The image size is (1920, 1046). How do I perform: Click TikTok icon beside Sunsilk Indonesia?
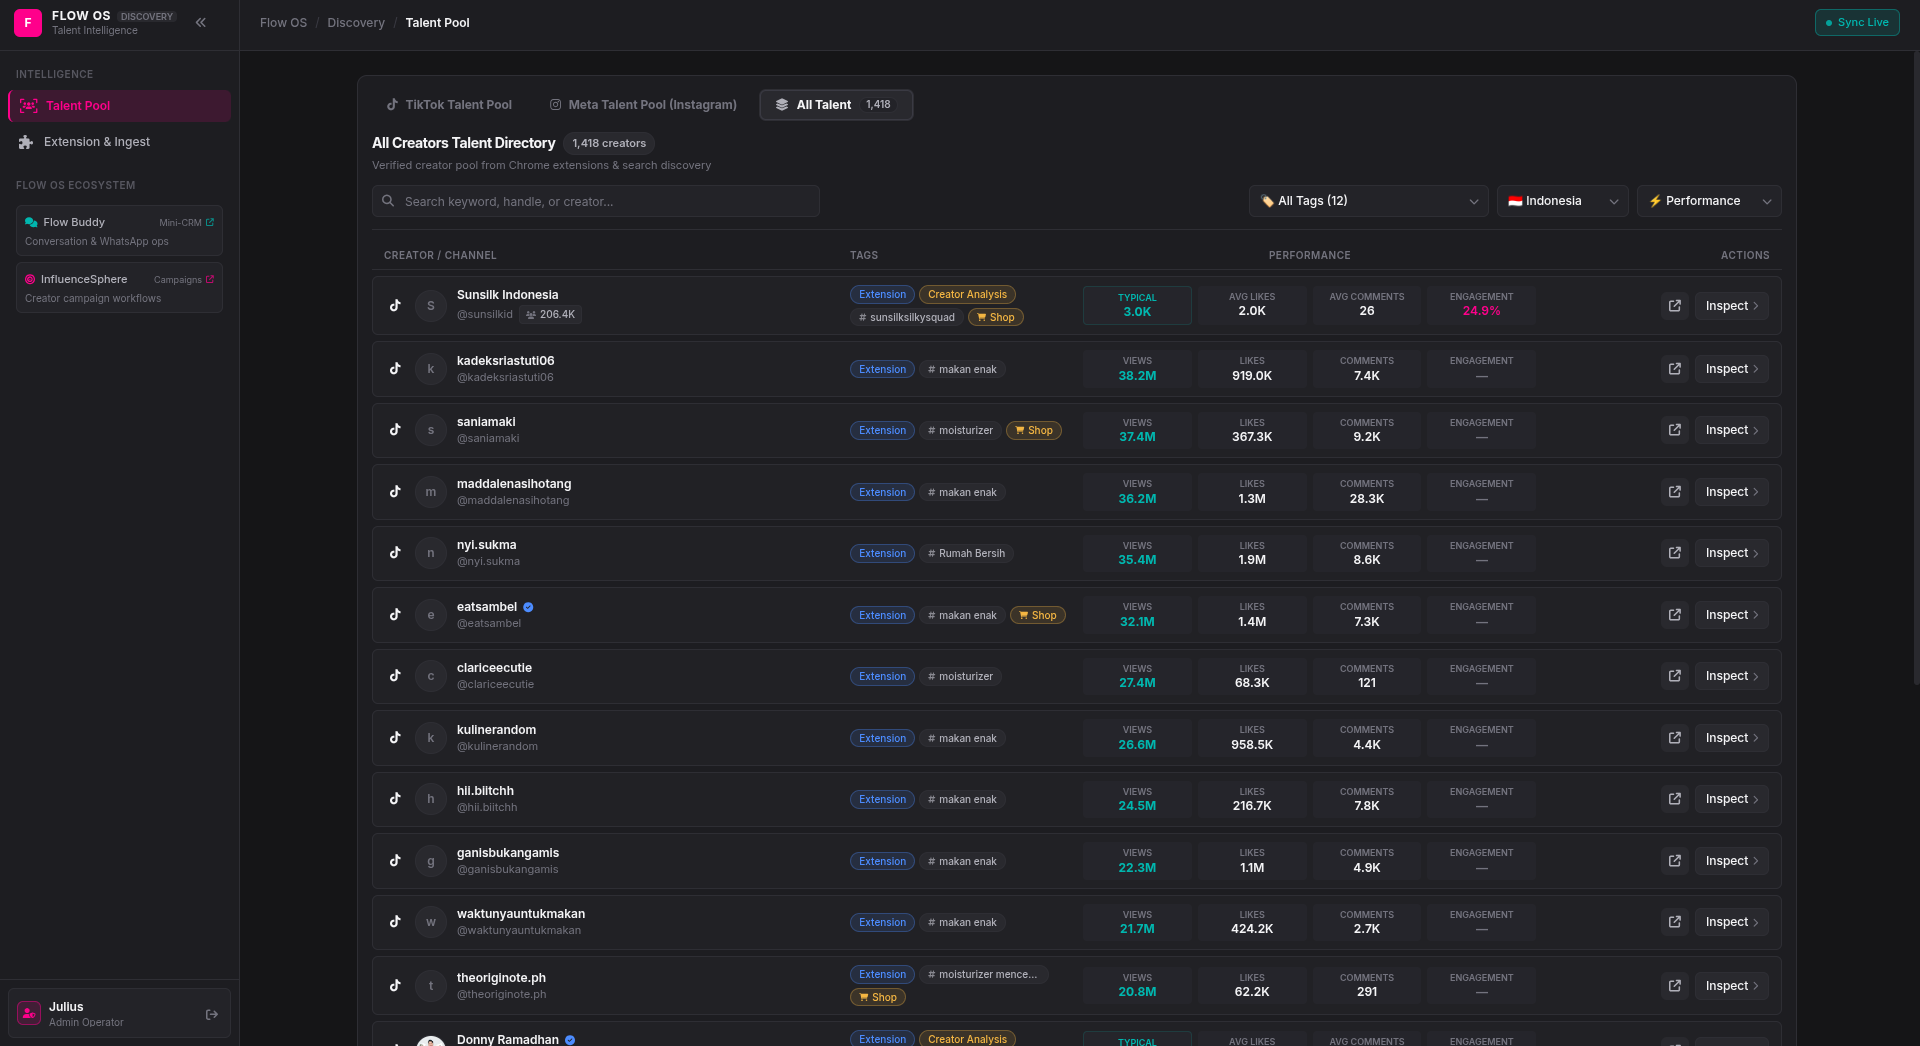point(395,306)
